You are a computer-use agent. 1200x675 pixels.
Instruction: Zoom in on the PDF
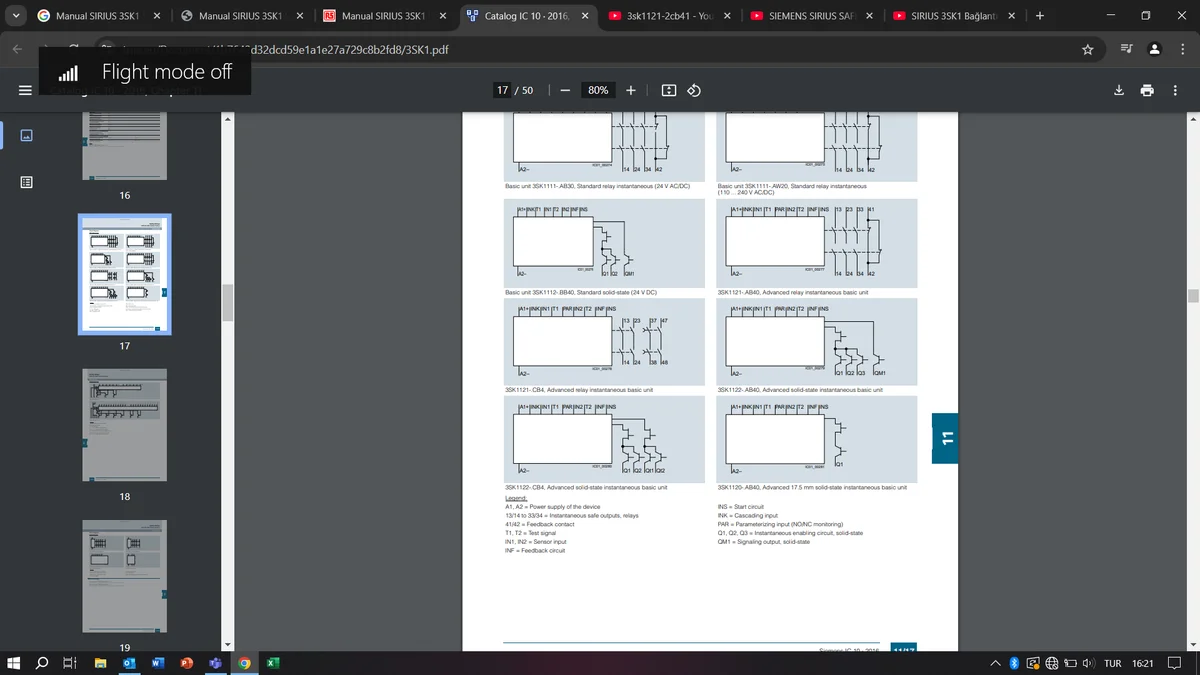631,90
